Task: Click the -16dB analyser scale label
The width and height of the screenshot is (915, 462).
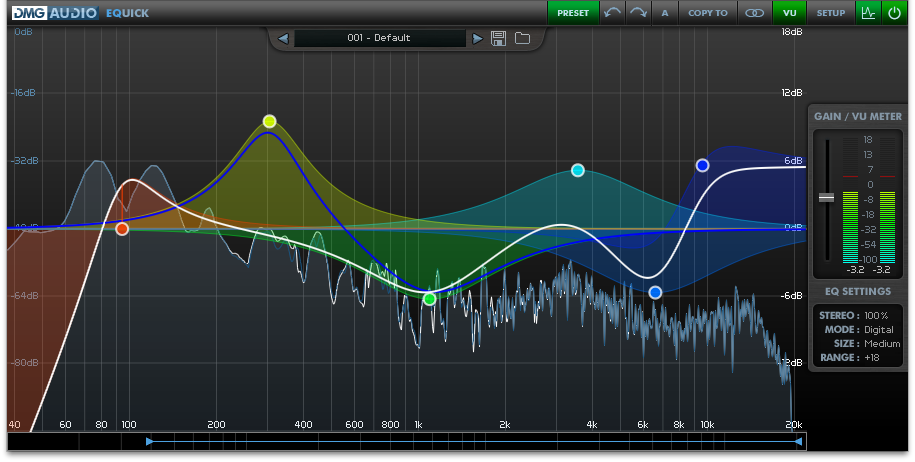Action: pyautogui.click(x=23, y=93)
